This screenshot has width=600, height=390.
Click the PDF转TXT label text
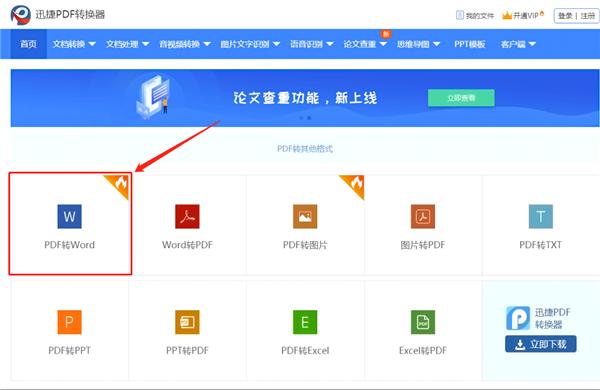point(540,245)
